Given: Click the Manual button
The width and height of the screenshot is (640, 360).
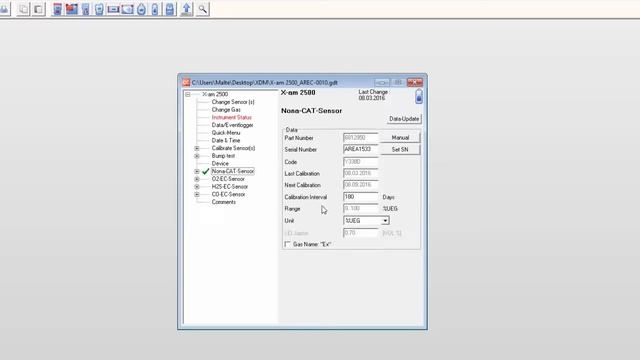Looking at the screenshot, I should point(400,138).
